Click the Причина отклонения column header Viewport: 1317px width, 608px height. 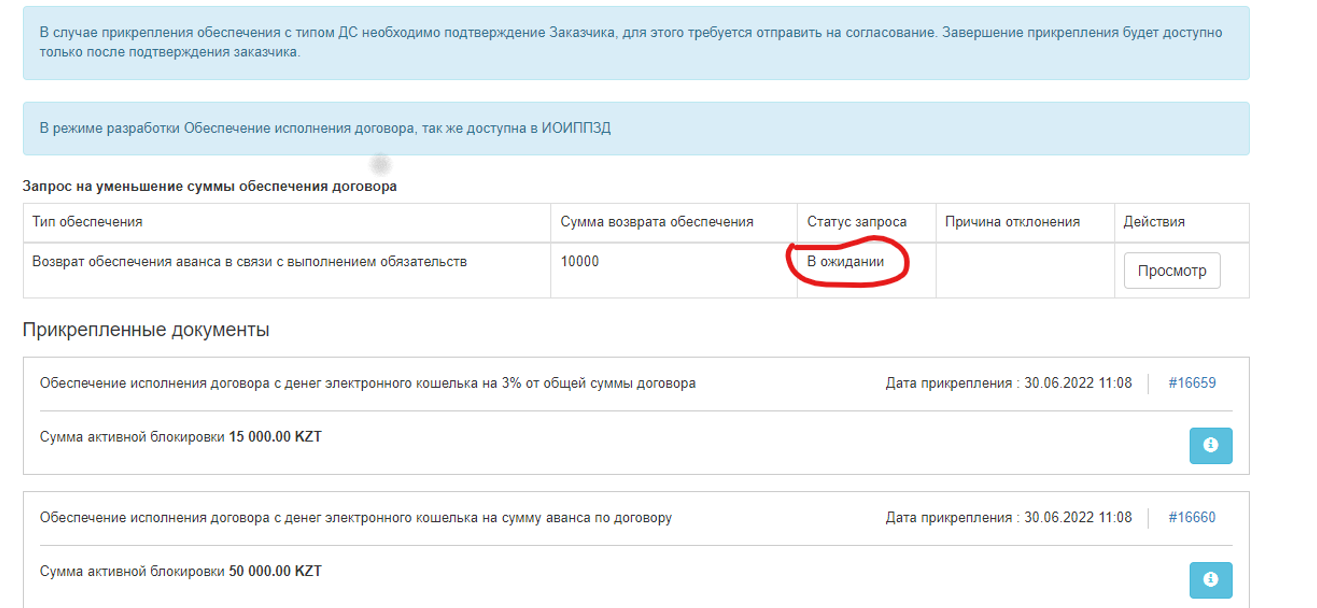point(1012,222)
